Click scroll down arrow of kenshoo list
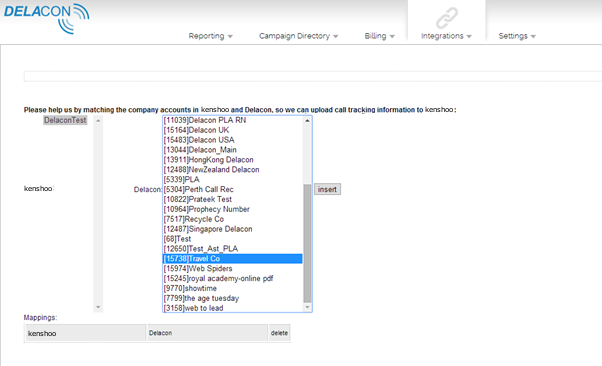 [98, 307]
